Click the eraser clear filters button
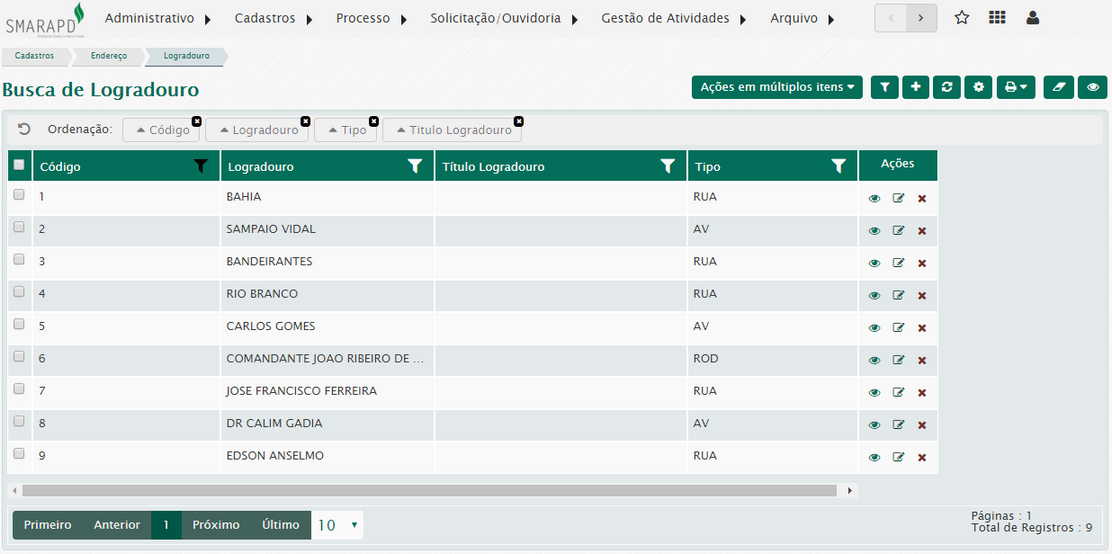The image size is (1112, 554). (x=1058, y=88)
